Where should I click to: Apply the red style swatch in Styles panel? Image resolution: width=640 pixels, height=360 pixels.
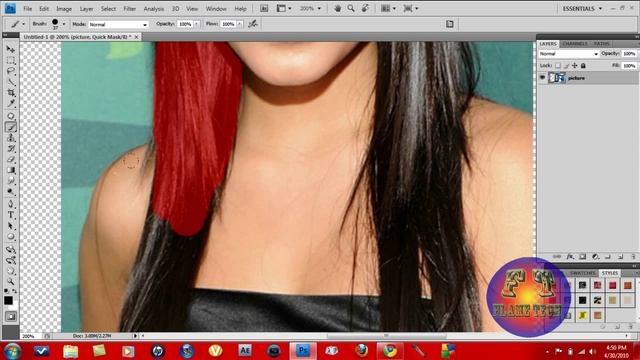click(x=612, y=285)
